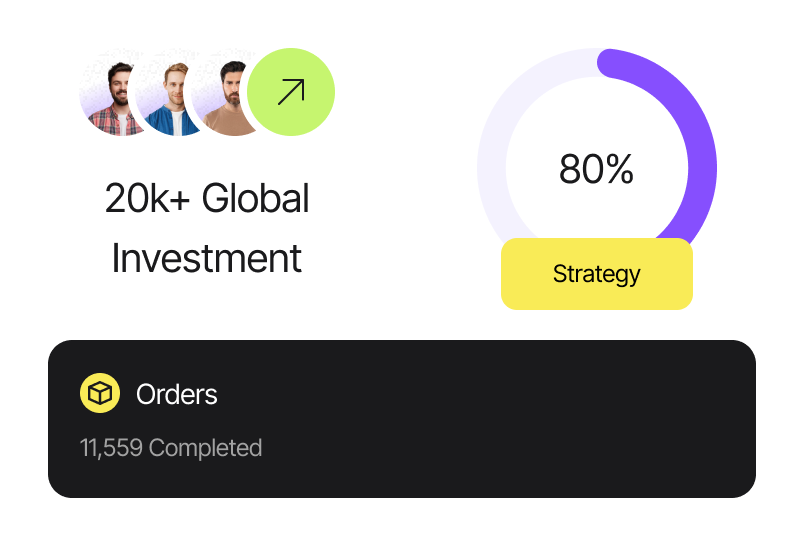The height and width of the screenshot is (546, 804).
Task: Click the Investment heading word
Action: coord(207,258)
